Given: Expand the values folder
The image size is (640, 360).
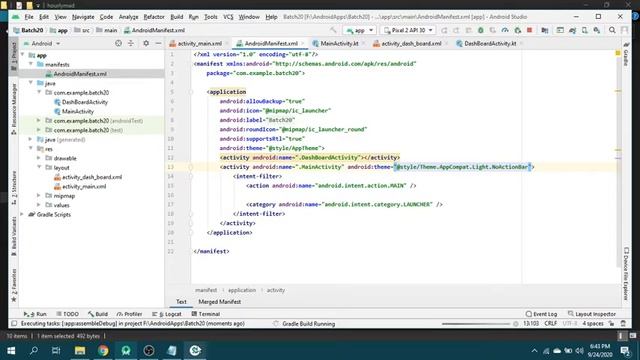Looking at the screenshot, I should point(39,205).
